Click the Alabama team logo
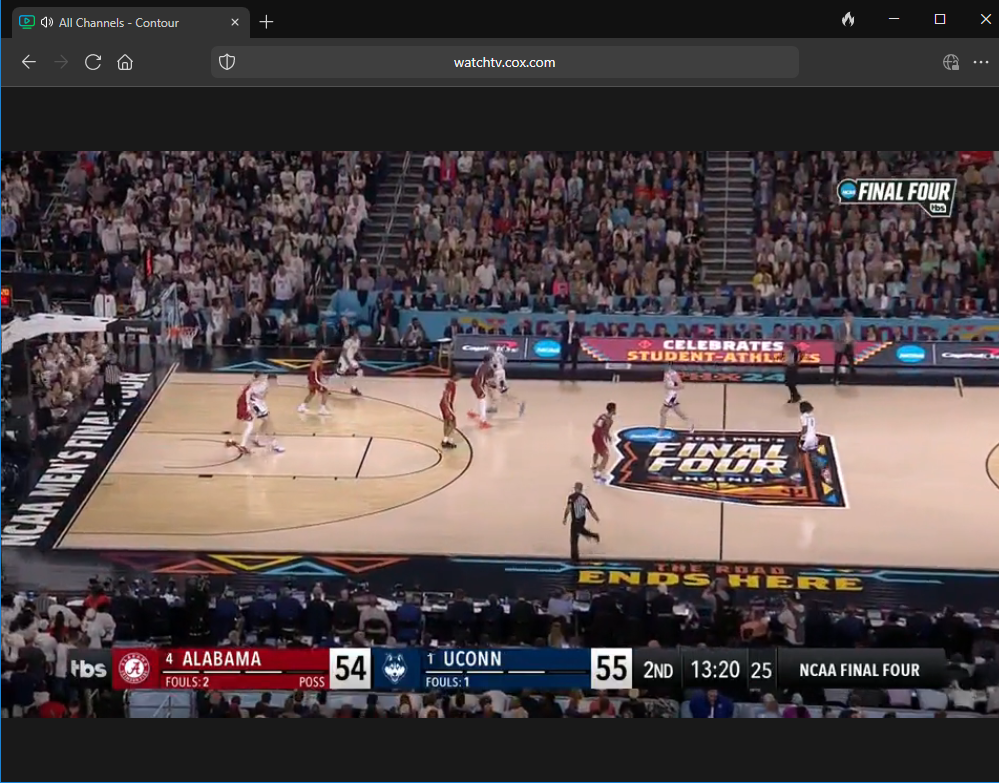The width and height of the screenshot is (999, 783). click(134, 668)
